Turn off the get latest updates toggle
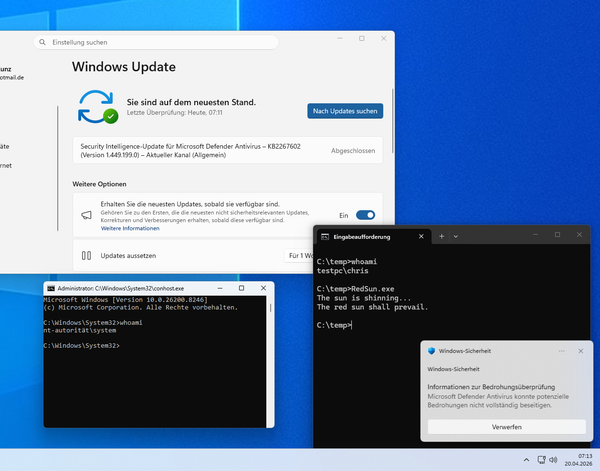 coord(365,215)
